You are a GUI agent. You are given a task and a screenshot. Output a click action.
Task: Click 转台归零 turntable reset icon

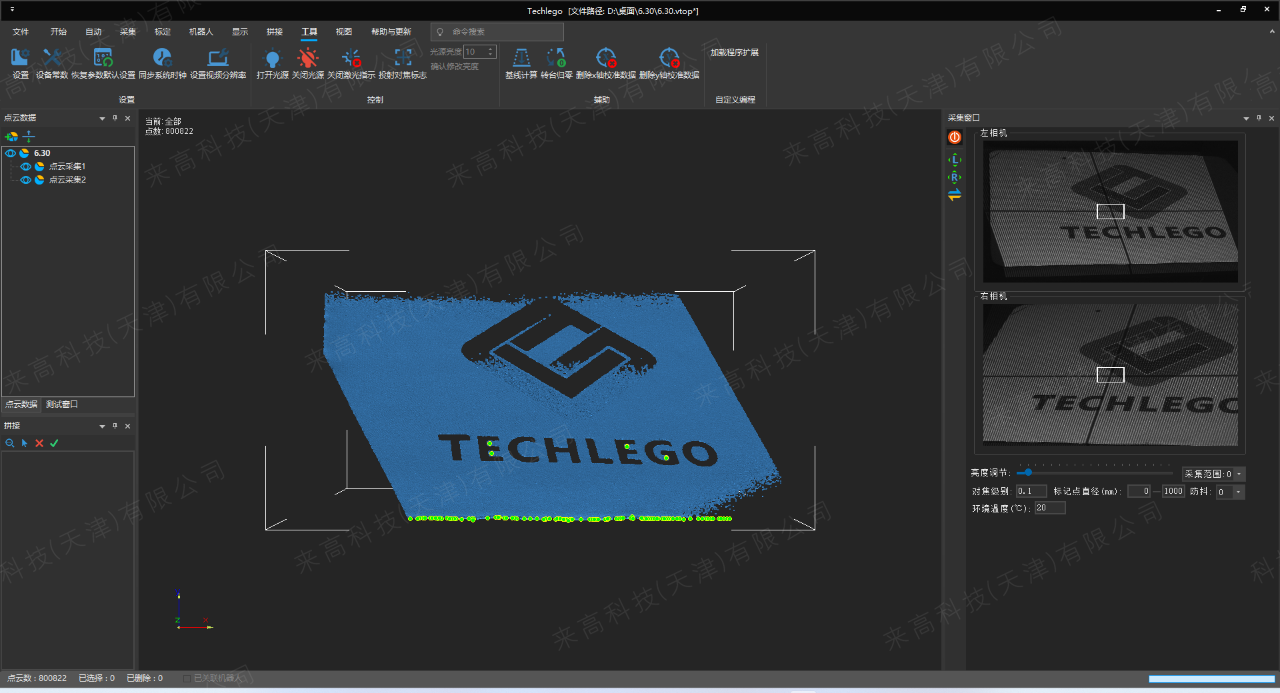(x=556, y=59)
